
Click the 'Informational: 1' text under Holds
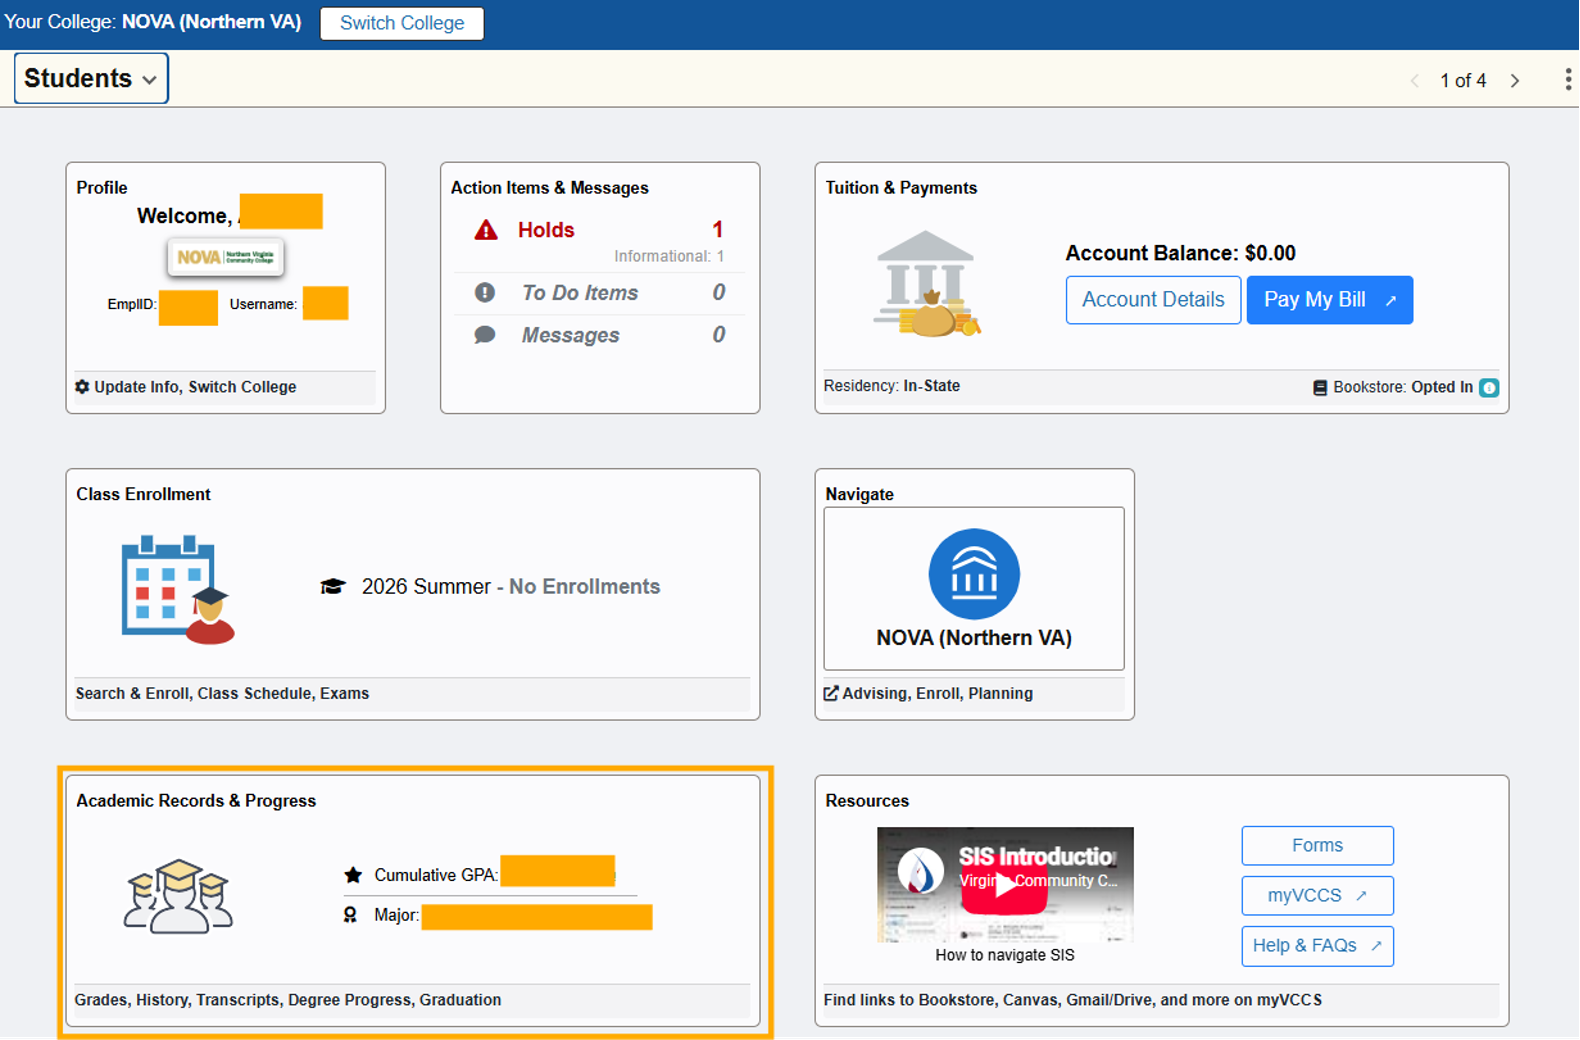[669, 256]
